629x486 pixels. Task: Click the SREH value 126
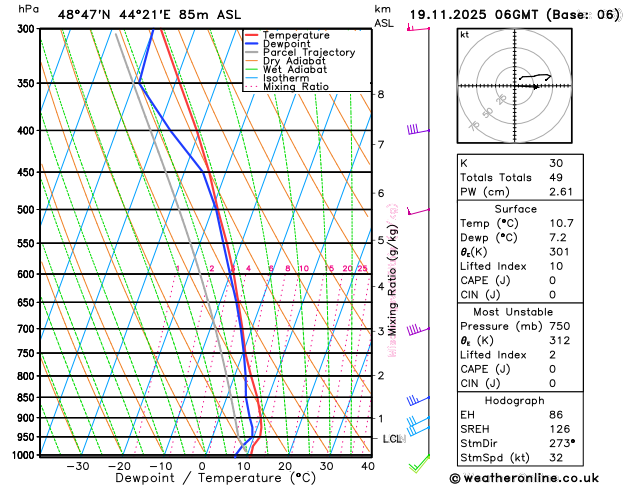point(560,429)
